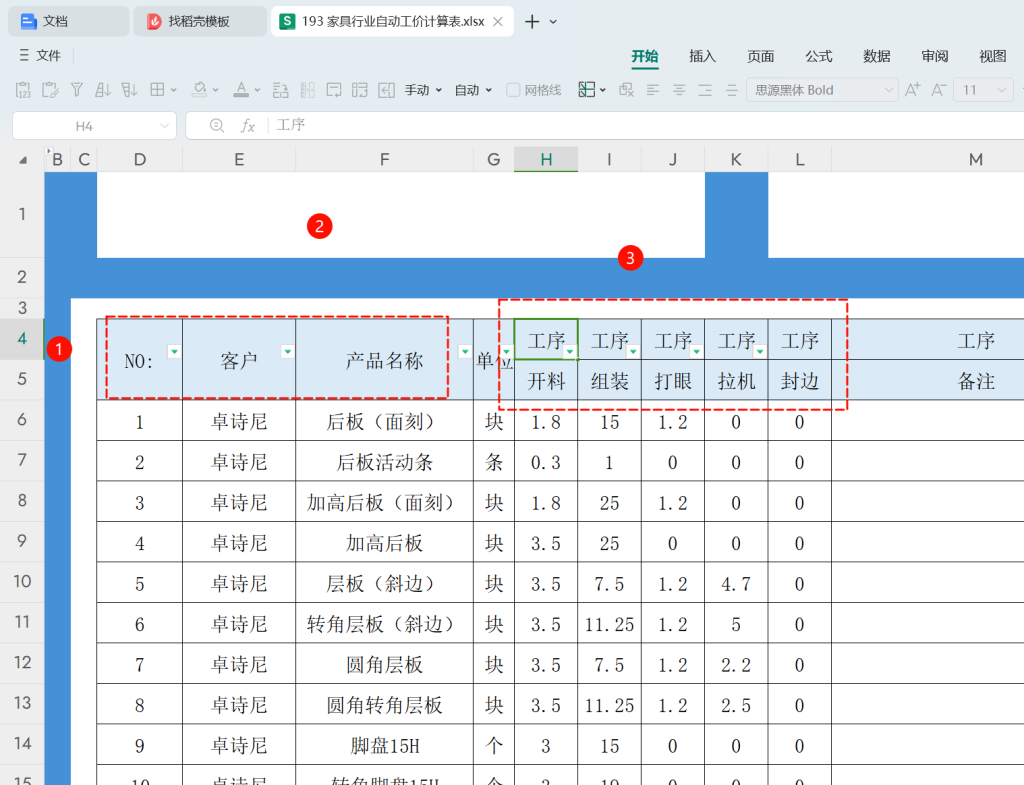Click the merge cells icon
The image size is (1024, 785).
click(x=360, y=89)
